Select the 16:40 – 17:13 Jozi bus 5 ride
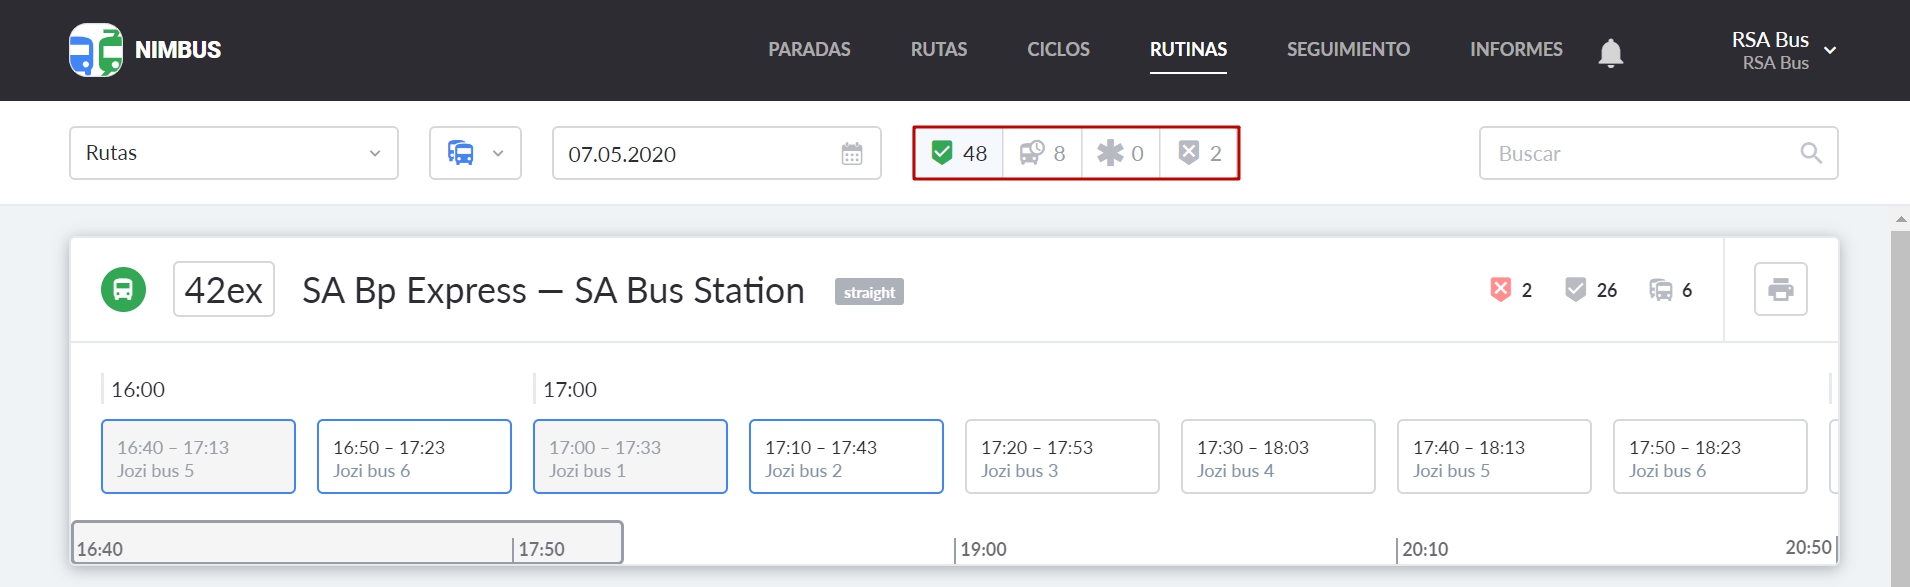Viewport: 1910px width, 587px height. pyautogui.click(x=198, y=457)
